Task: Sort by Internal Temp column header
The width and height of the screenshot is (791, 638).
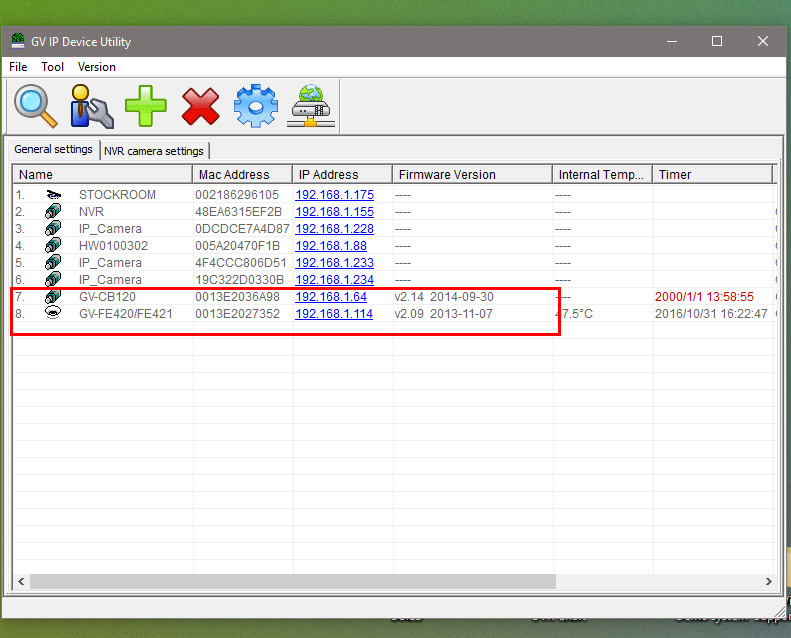Action: 602,175
